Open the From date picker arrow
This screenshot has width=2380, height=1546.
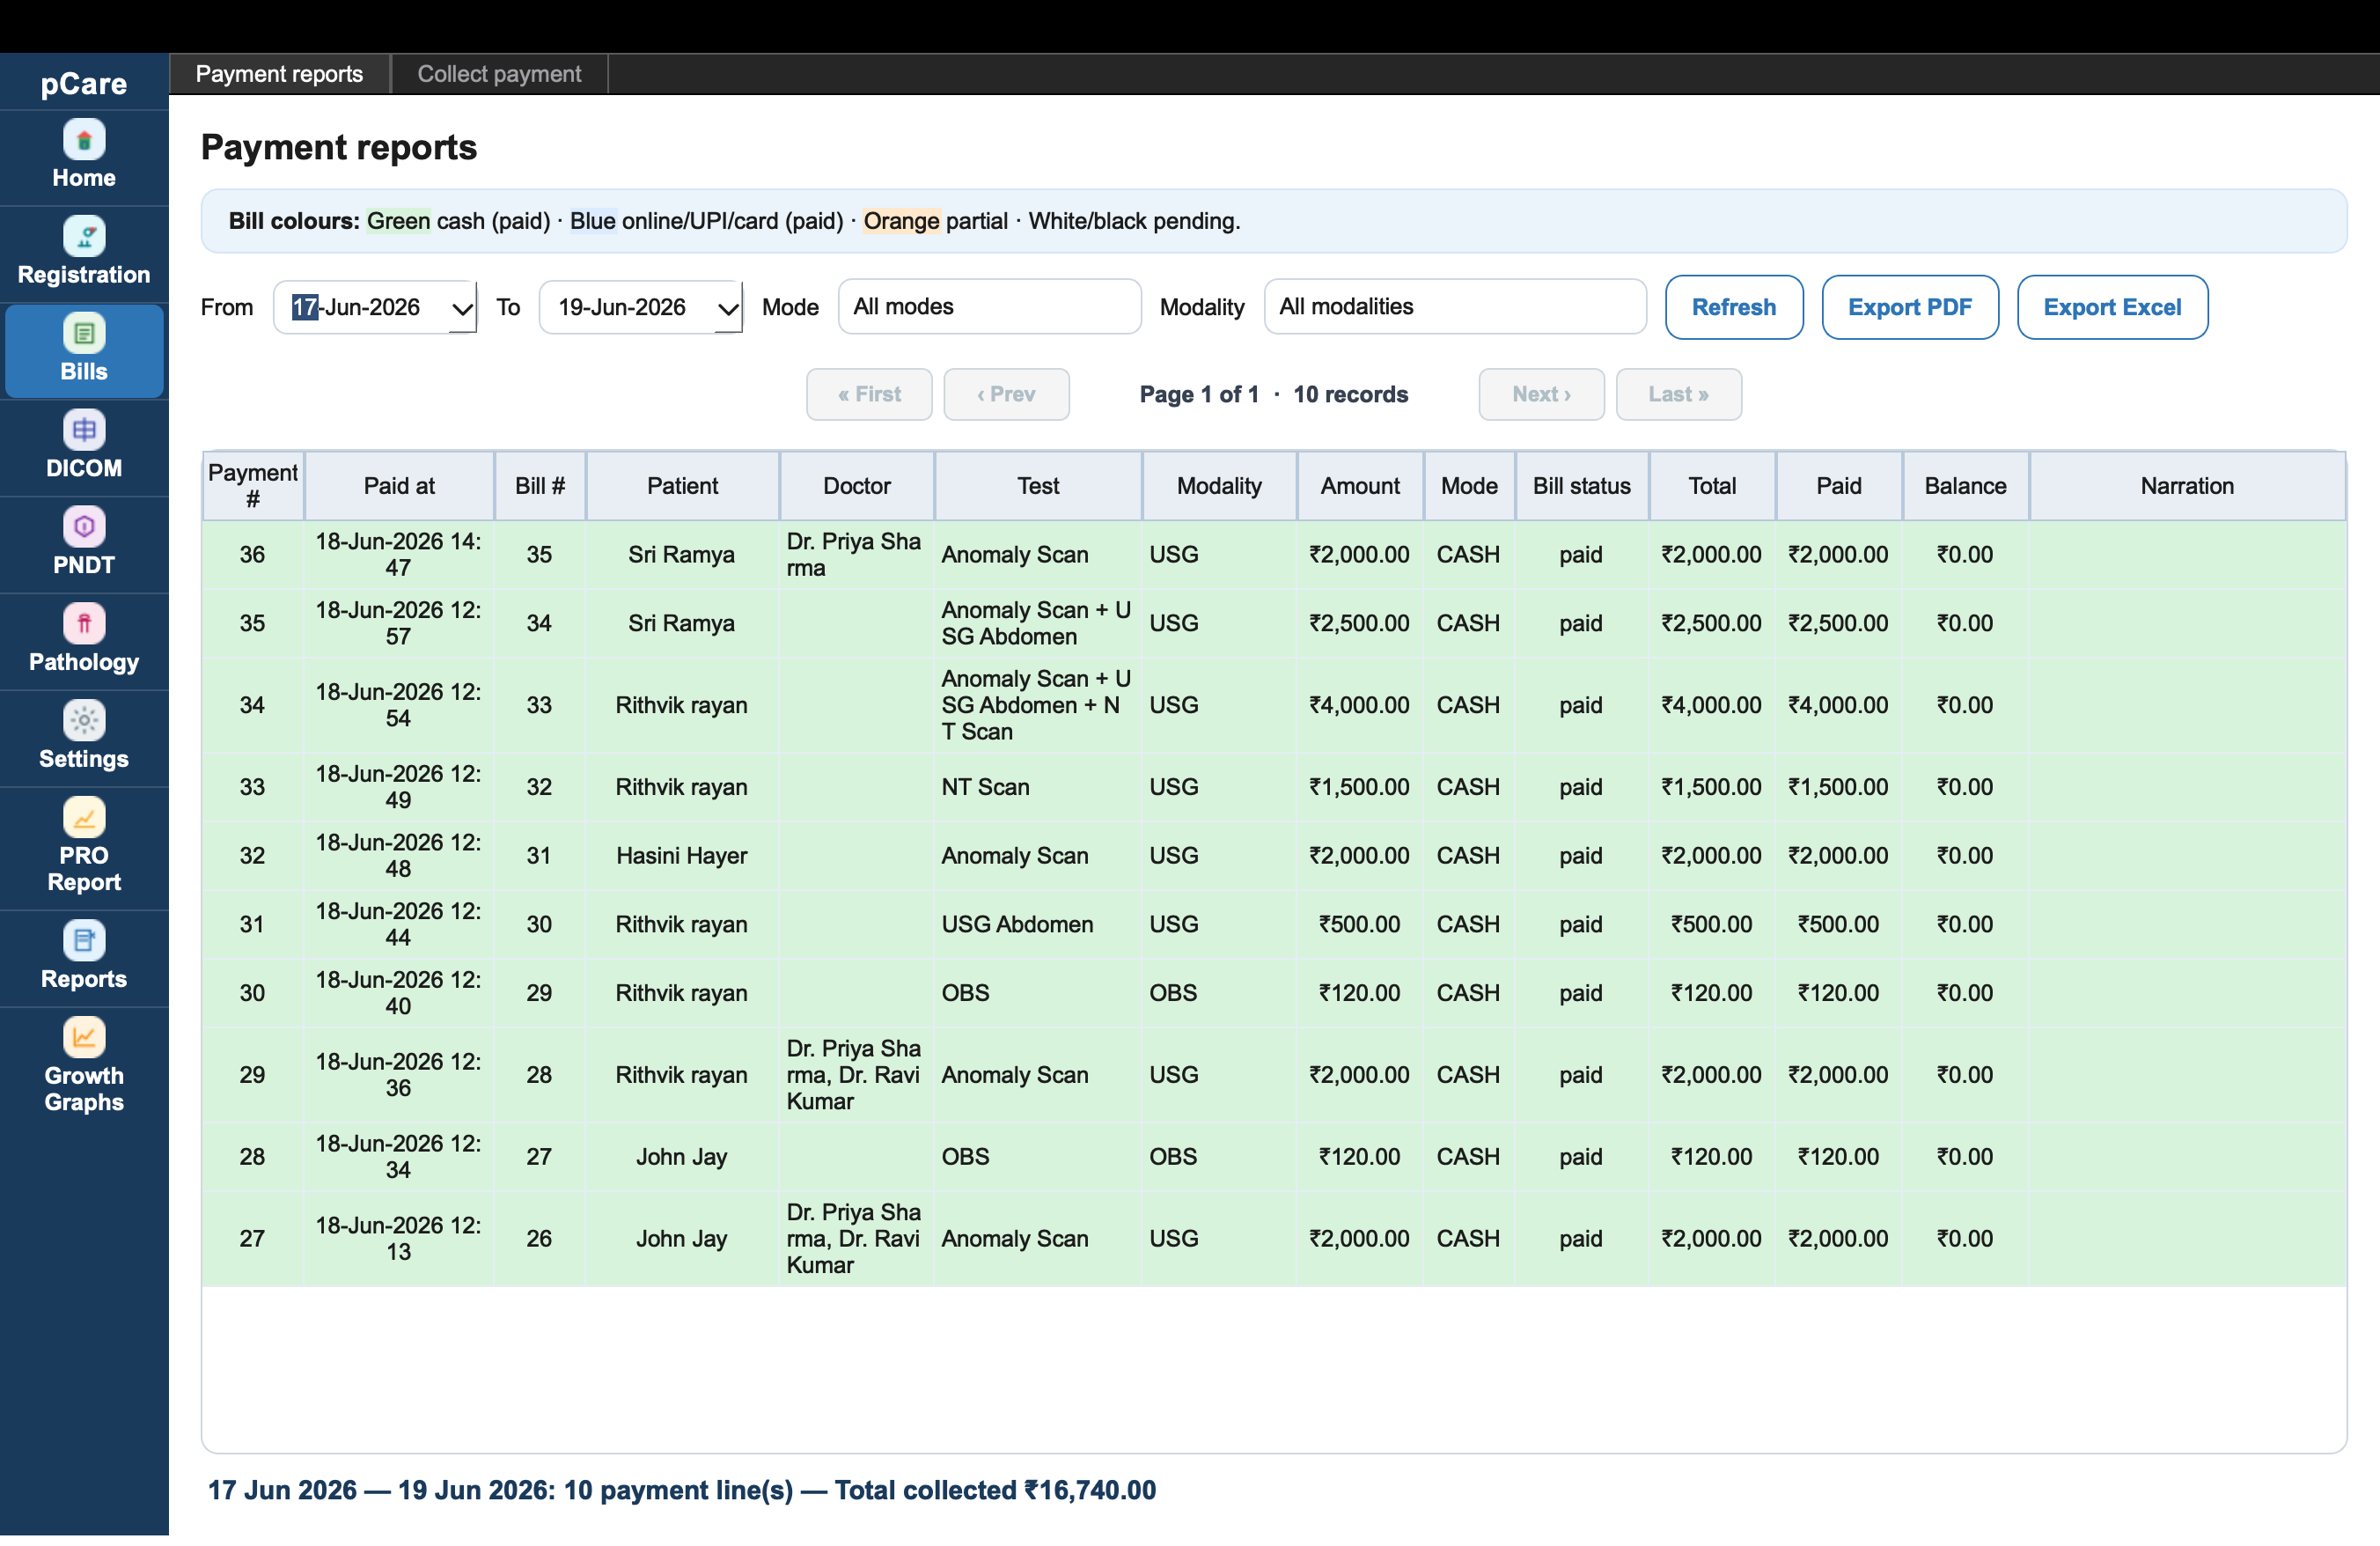[x=462, y=308]
